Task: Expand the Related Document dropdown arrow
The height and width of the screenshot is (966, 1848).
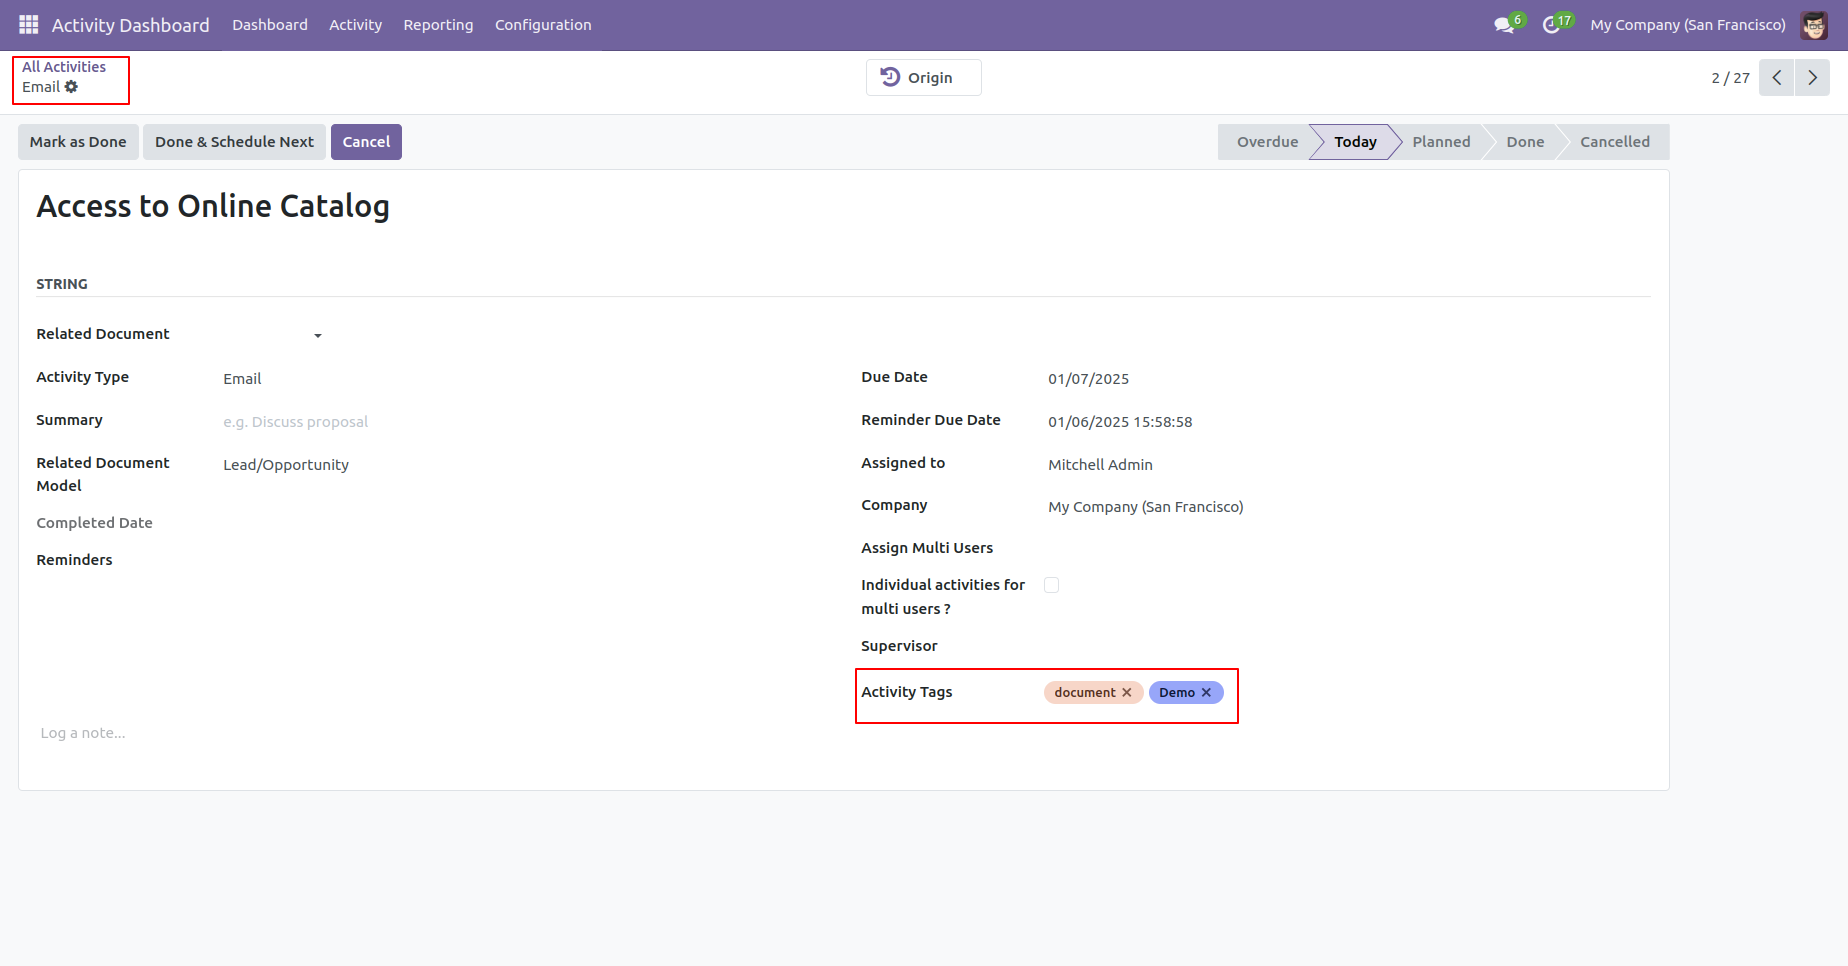Action: (318, 336)
